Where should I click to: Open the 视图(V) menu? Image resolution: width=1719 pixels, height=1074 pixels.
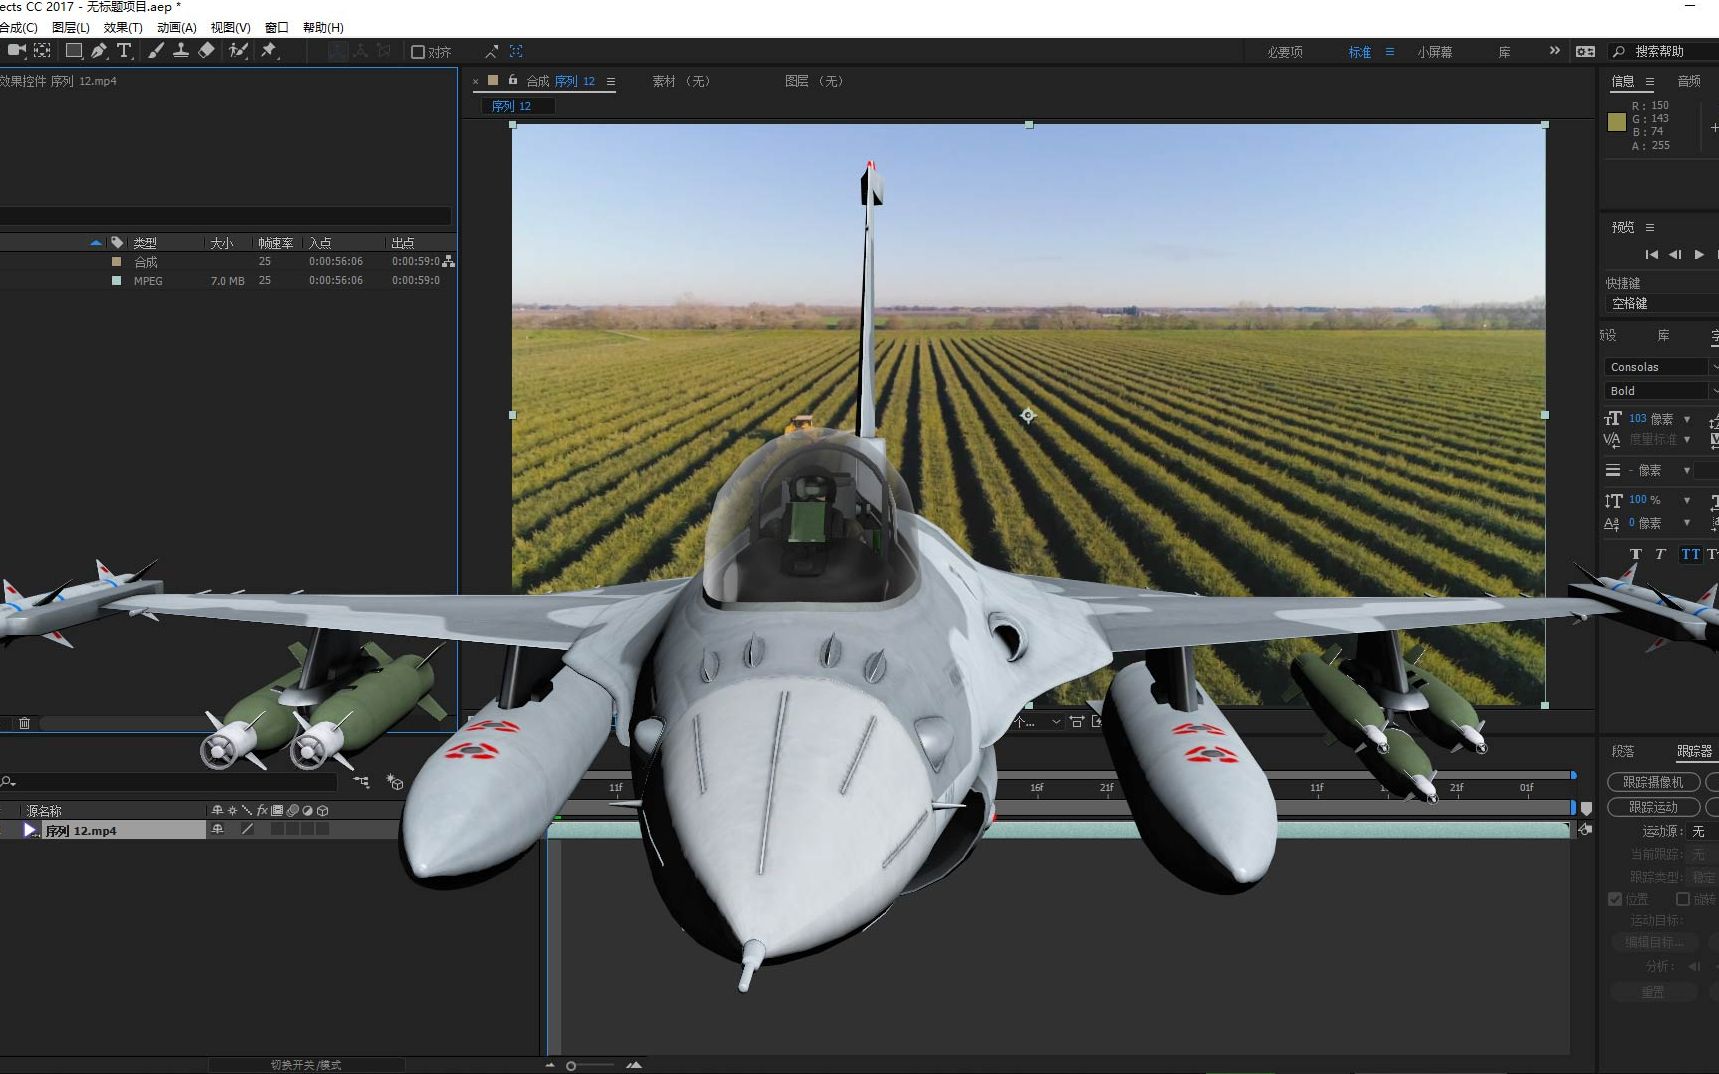tap(230, 28)
